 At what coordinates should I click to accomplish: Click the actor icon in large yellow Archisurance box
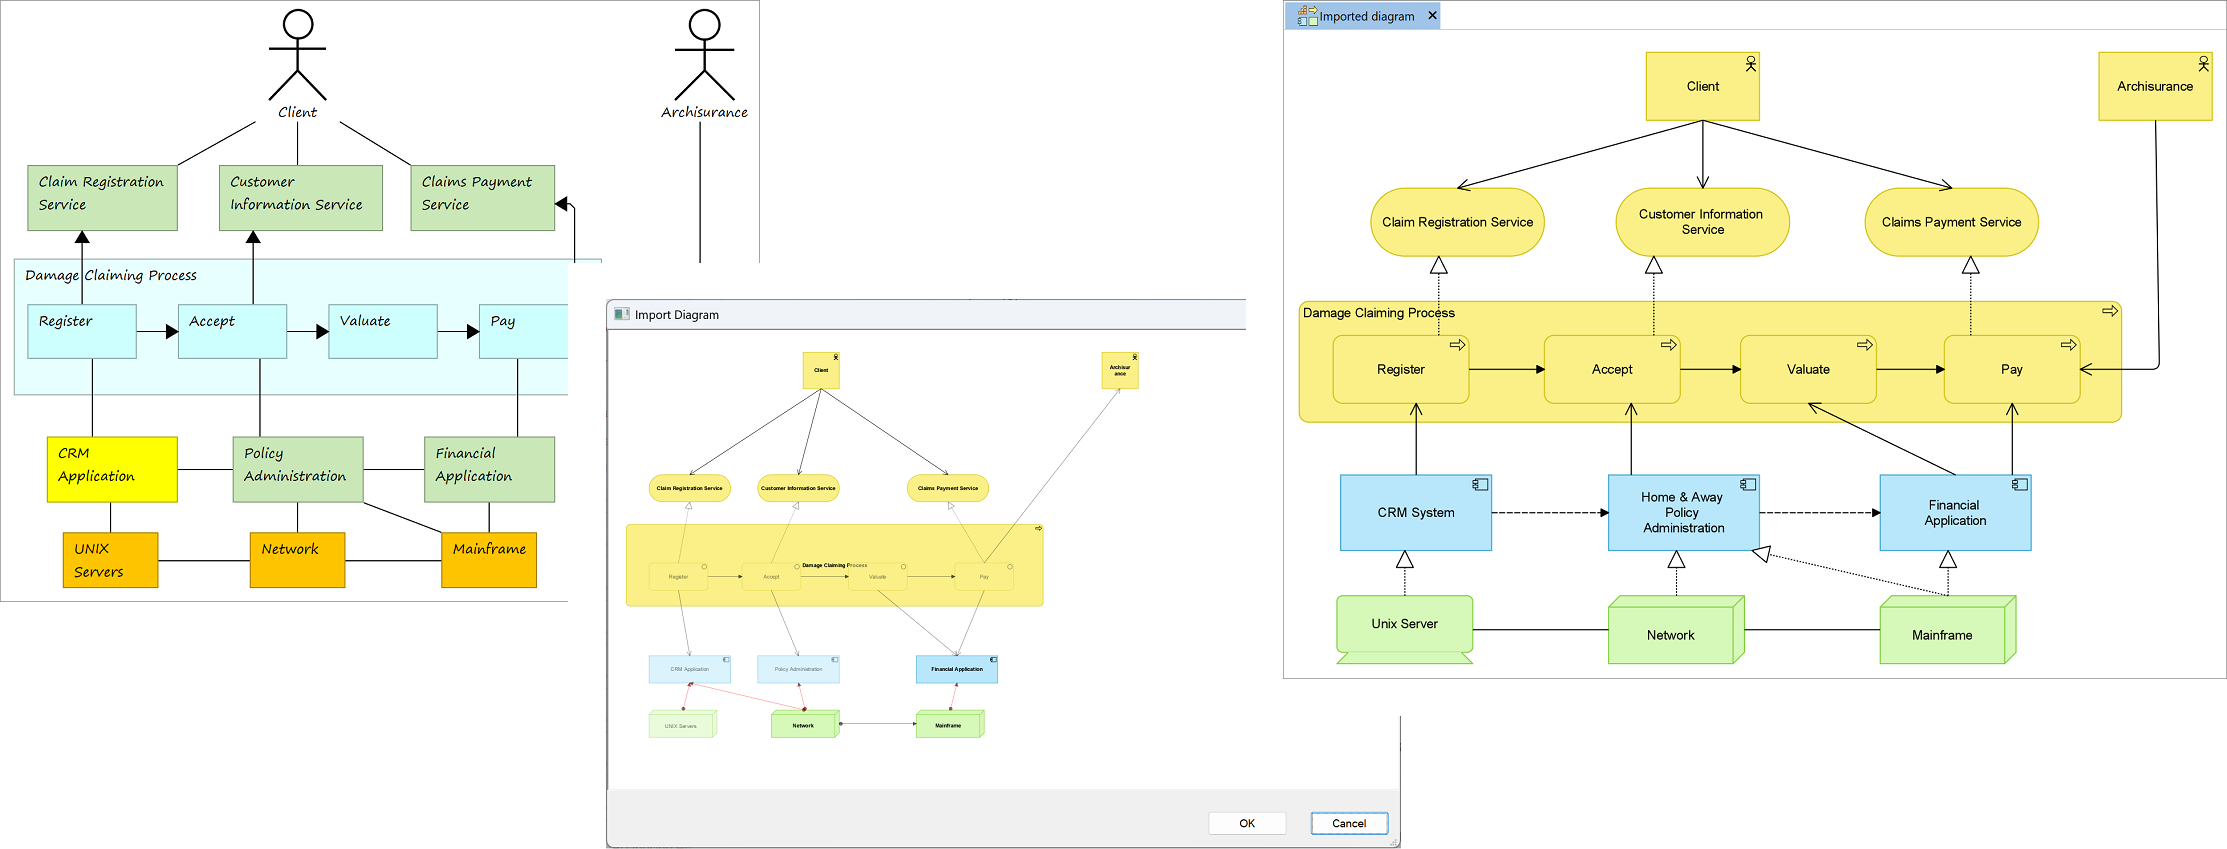(x=2202, y=64)
